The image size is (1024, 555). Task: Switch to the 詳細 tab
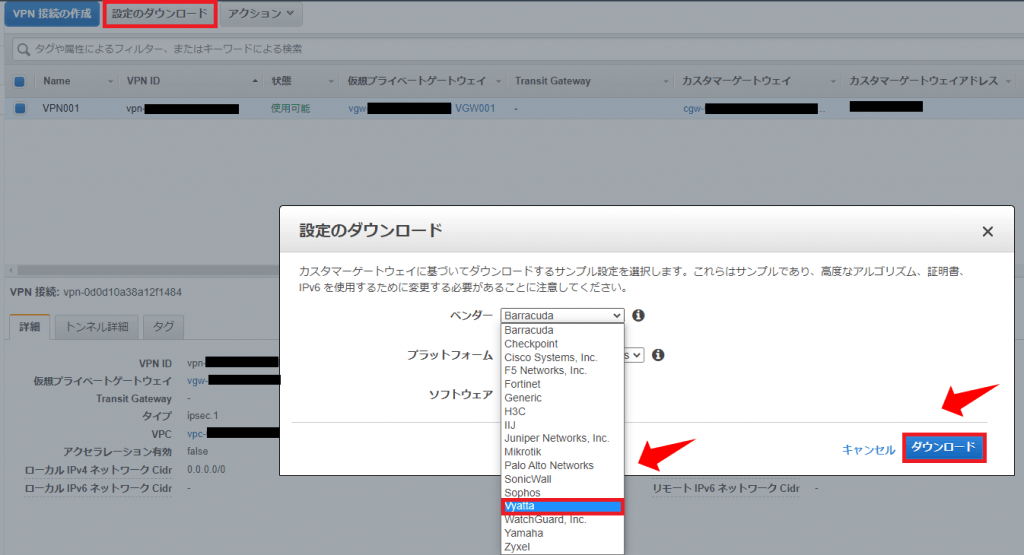click(29, 326)
